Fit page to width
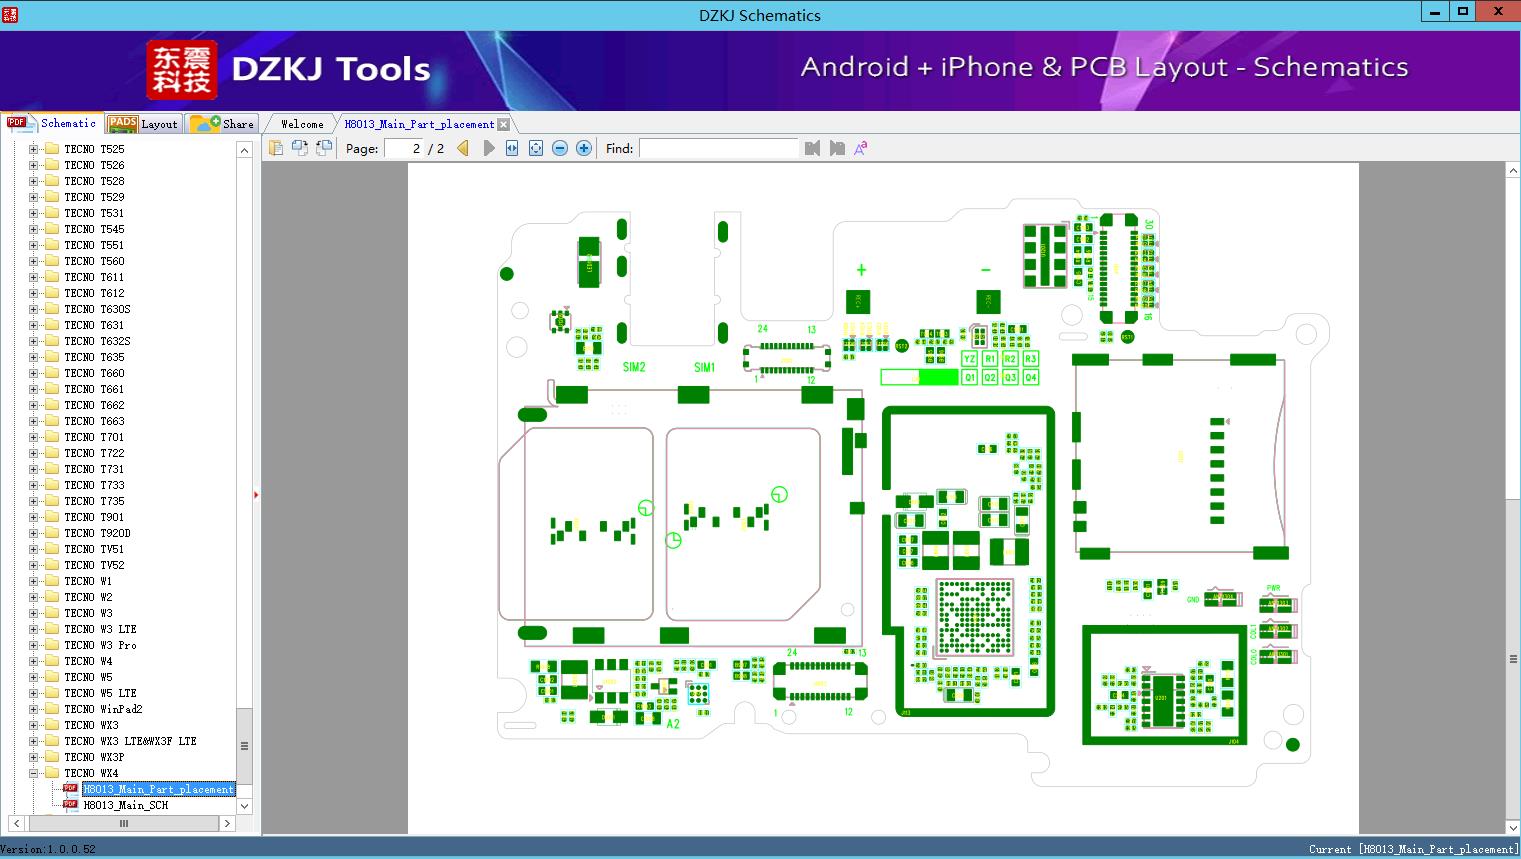The height and width of the screenshot is (859, 1521). tap(512, 148)
